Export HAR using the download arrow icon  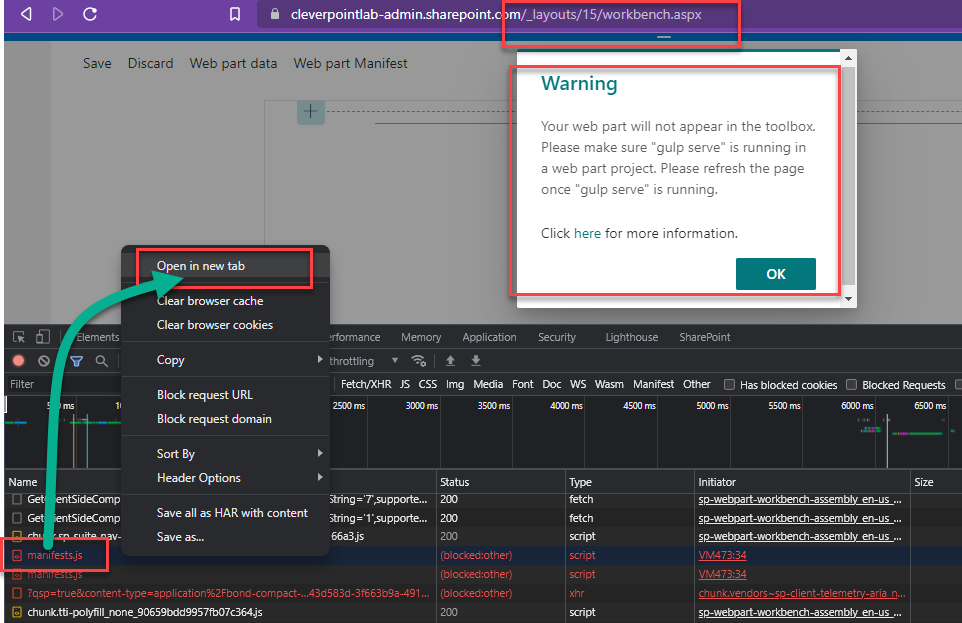pyautogui.click(x=475, y=360)
